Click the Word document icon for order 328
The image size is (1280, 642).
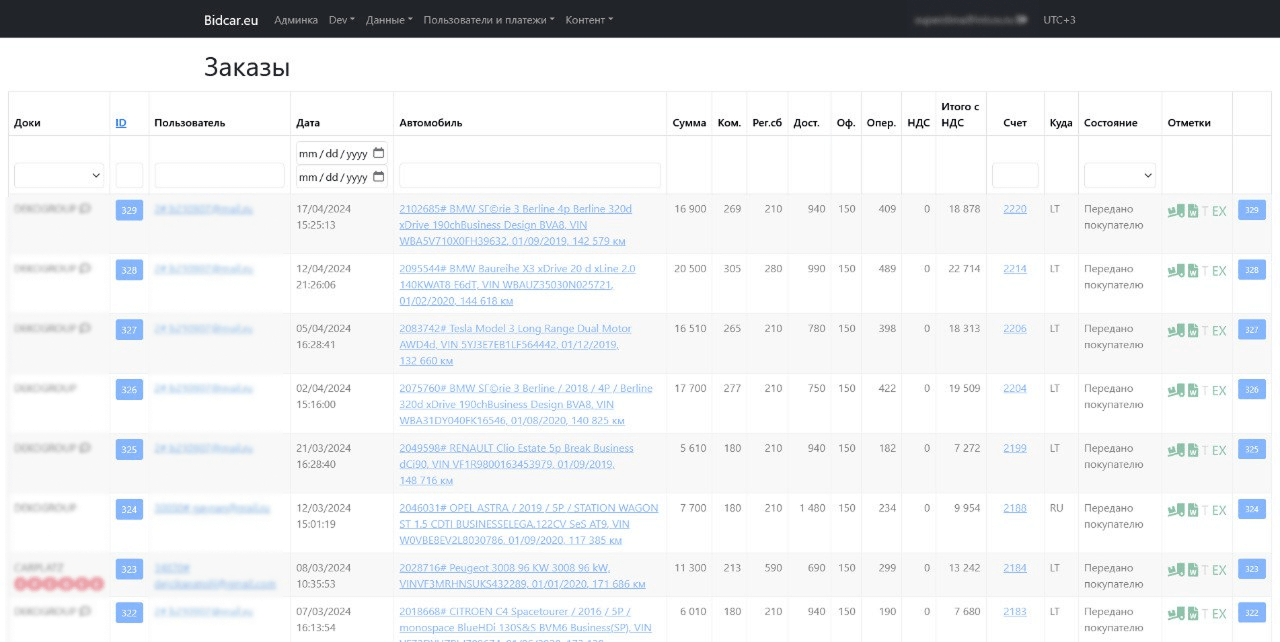pyautogui.click(x=1193, y=271)
